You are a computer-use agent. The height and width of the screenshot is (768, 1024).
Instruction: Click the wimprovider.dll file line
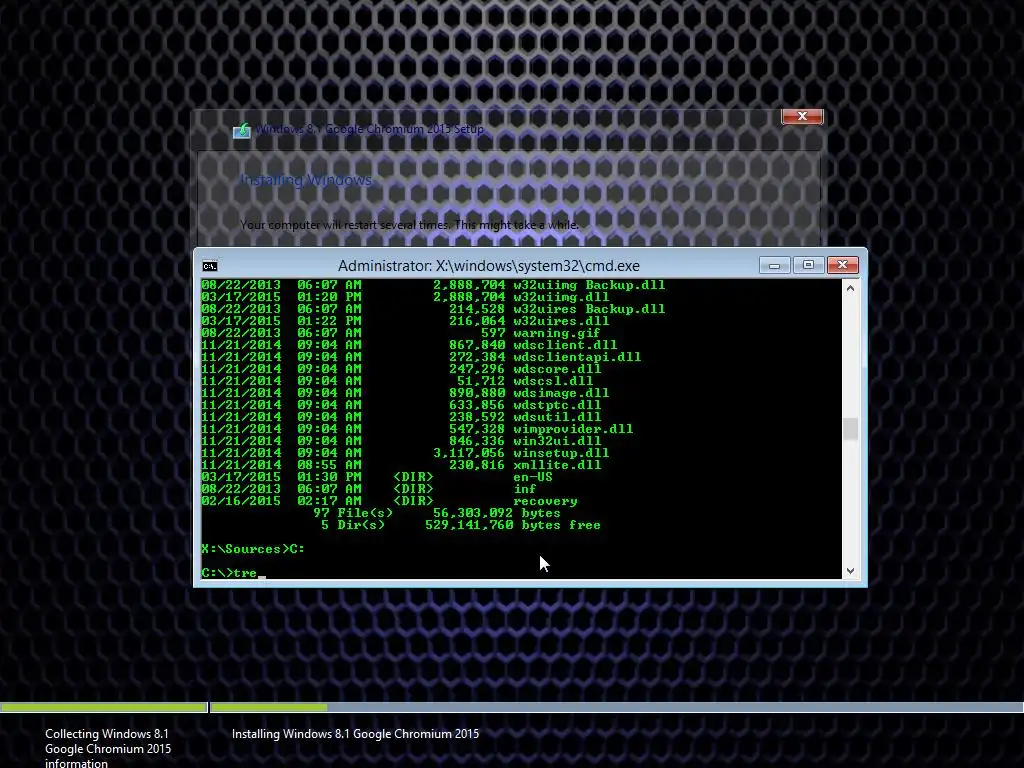point(417,429)
